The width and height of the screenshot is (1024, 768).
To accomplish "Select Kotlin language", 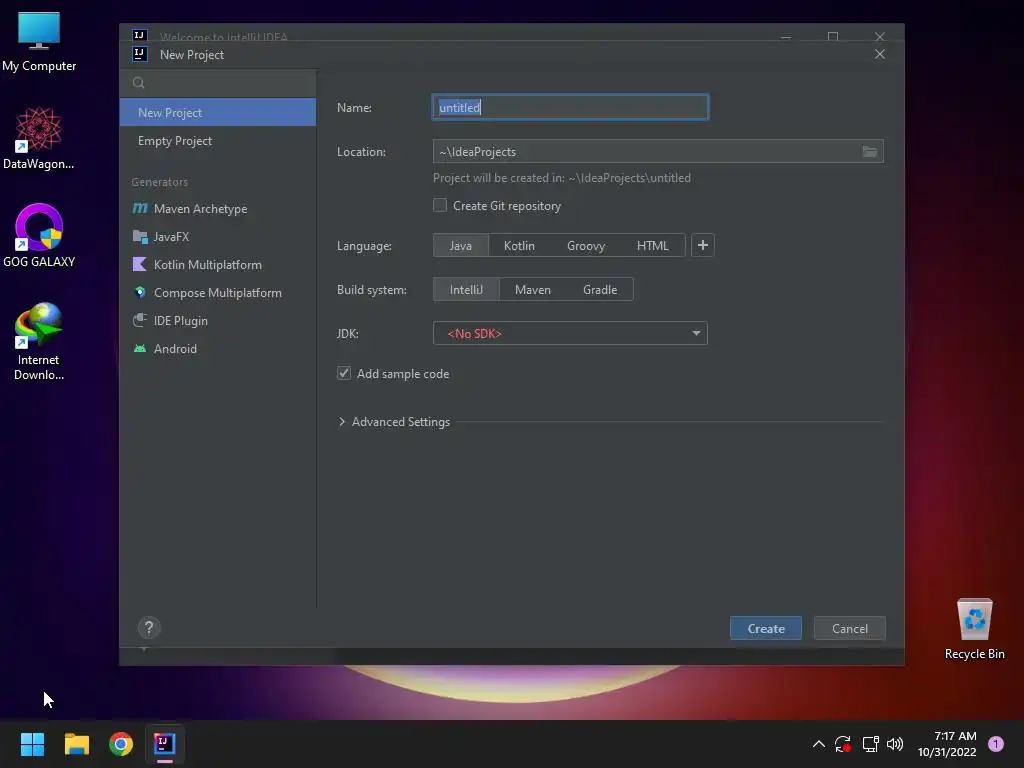I will coord(519,246).
